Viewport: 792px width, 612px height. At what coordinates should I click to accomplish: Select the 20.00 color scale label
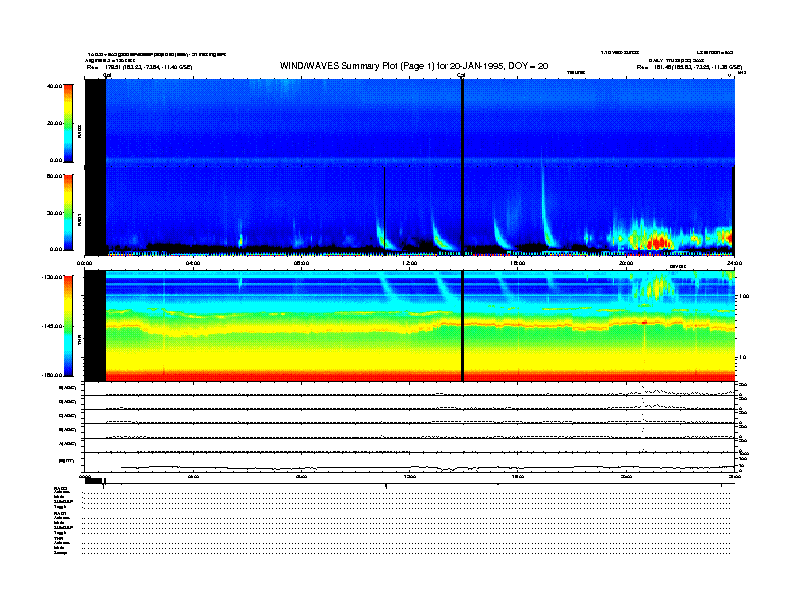[x=54, y=123]
